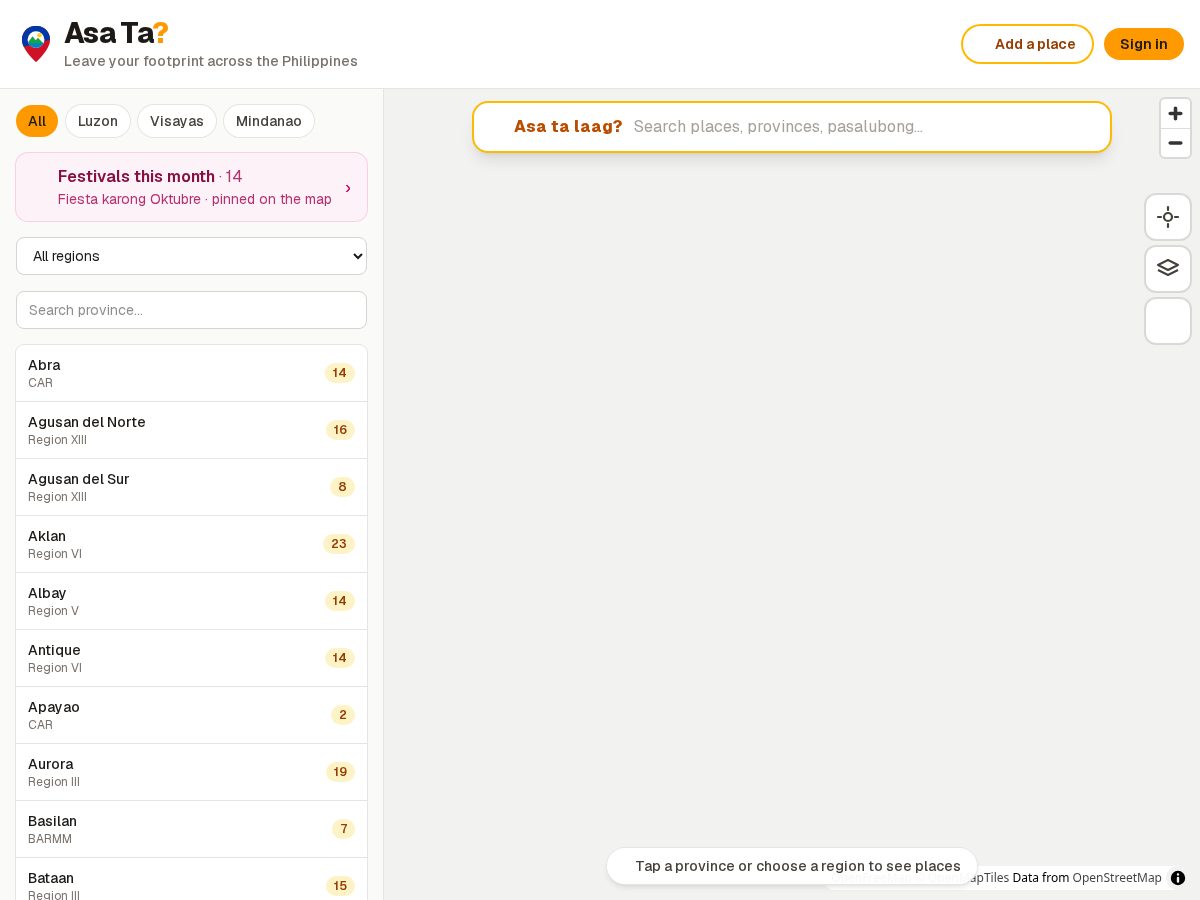Click Aklan's 23 places count badge

click(x=339, y=544)
